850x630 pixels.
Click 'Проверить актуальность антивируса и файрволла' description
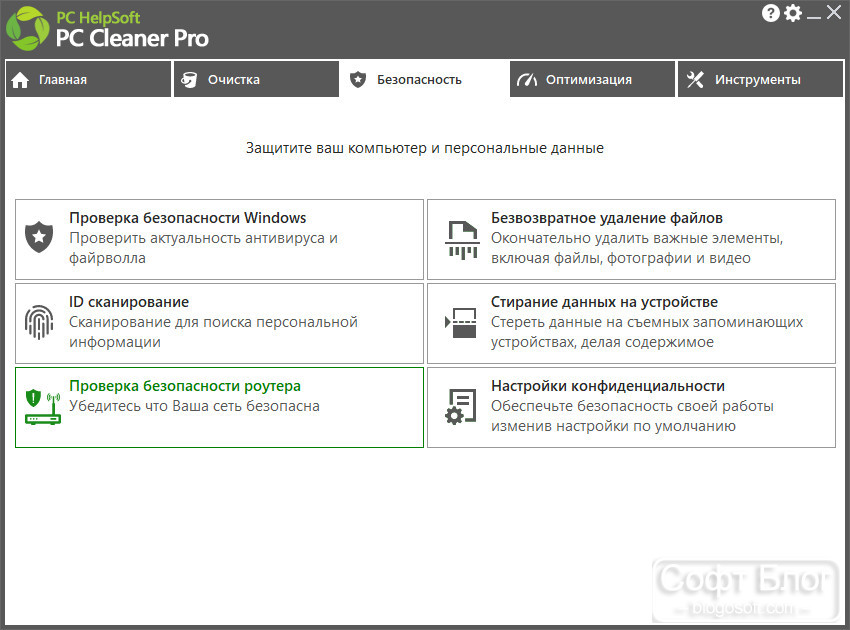click(x=203, y=248)
